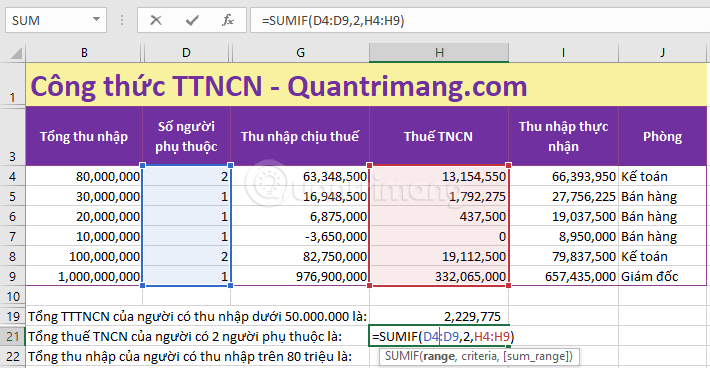This screenshot has height=368, width=710.
Task: Open Insert Function with the fx icon
Action: pos(228,20)
